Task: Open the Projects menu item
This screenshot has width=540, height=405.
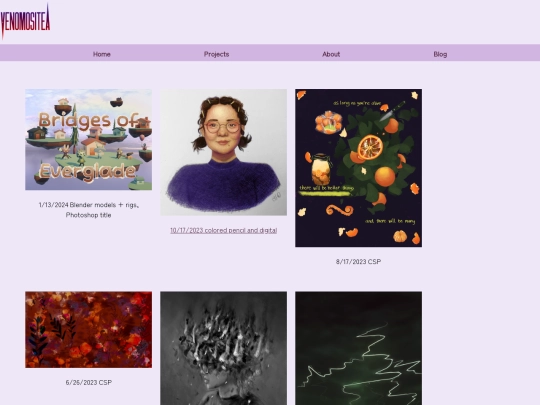Action: [x=216, y=54]
